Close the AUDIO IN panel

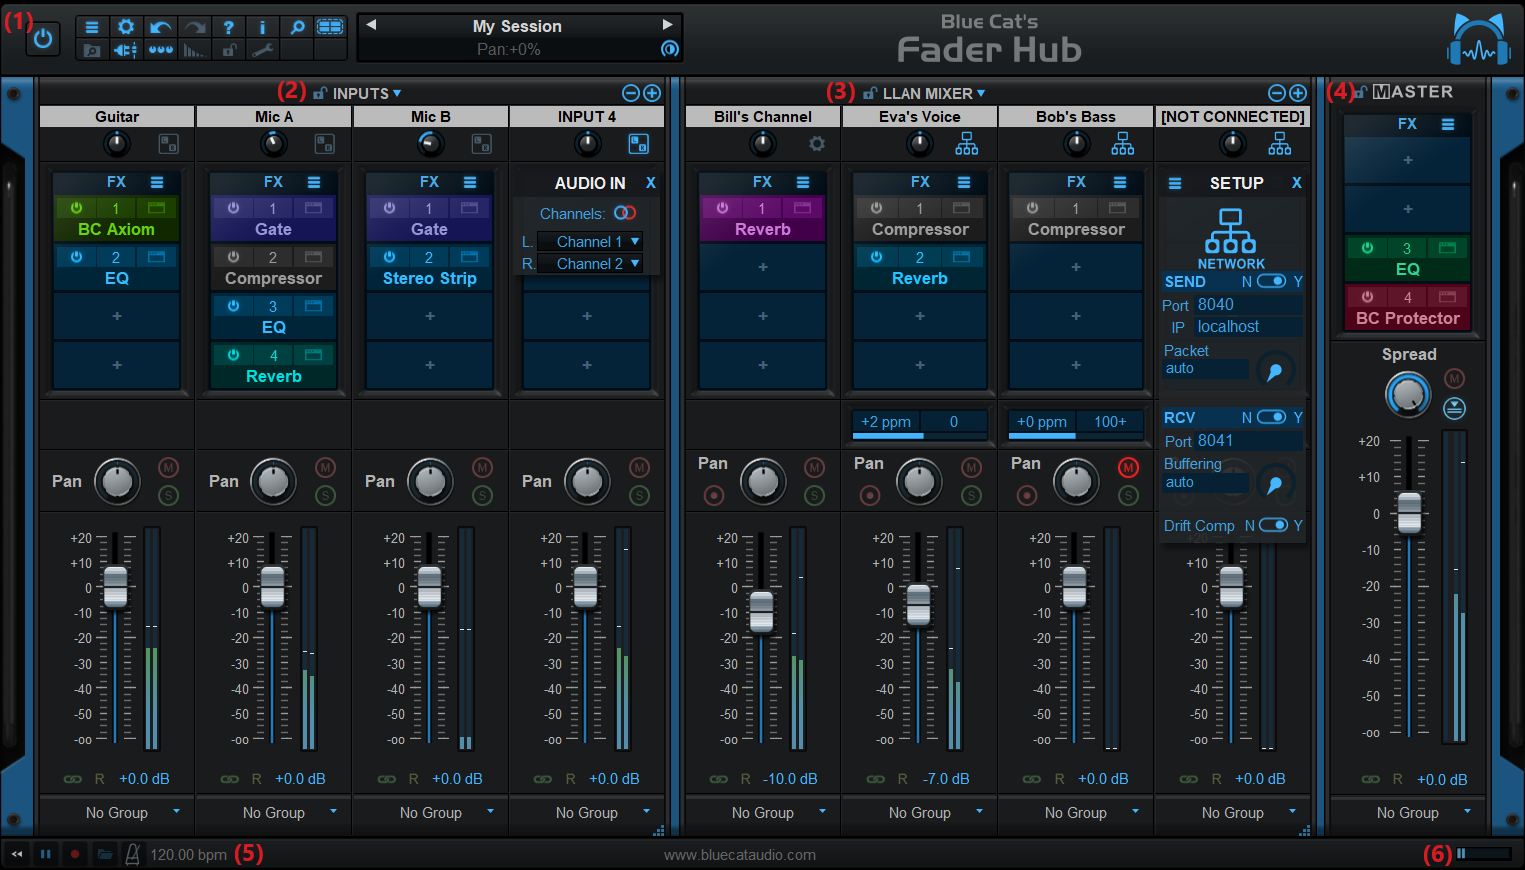651,183
